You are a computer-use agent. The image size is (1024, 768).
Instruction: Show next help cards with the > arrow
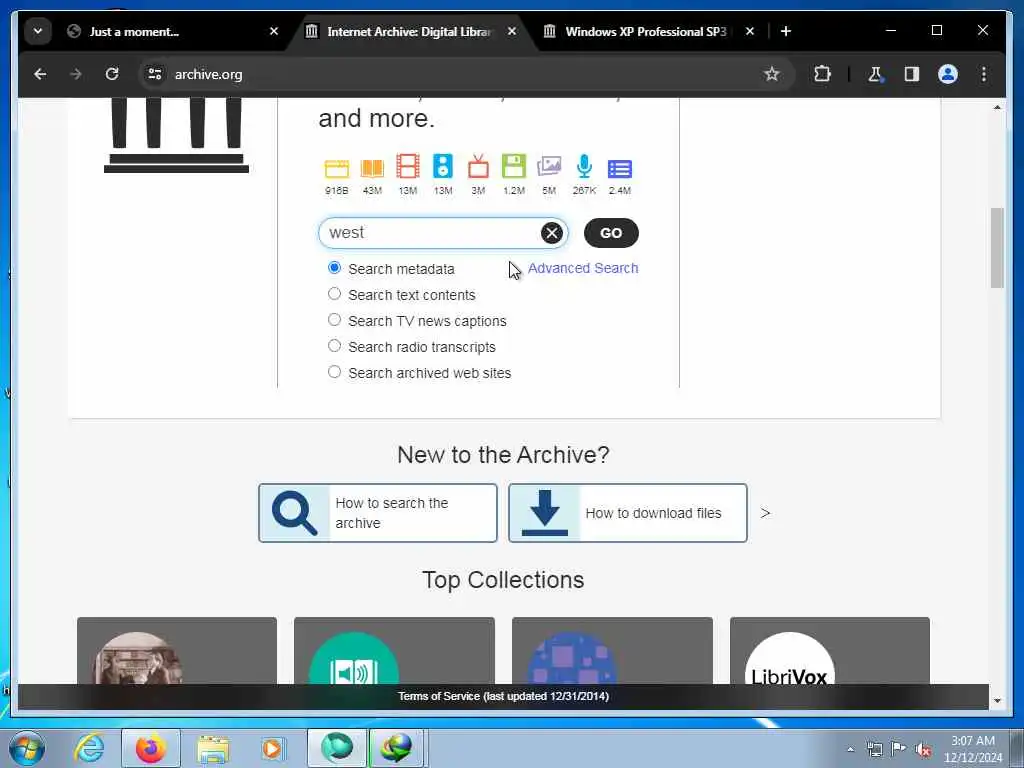765,513
